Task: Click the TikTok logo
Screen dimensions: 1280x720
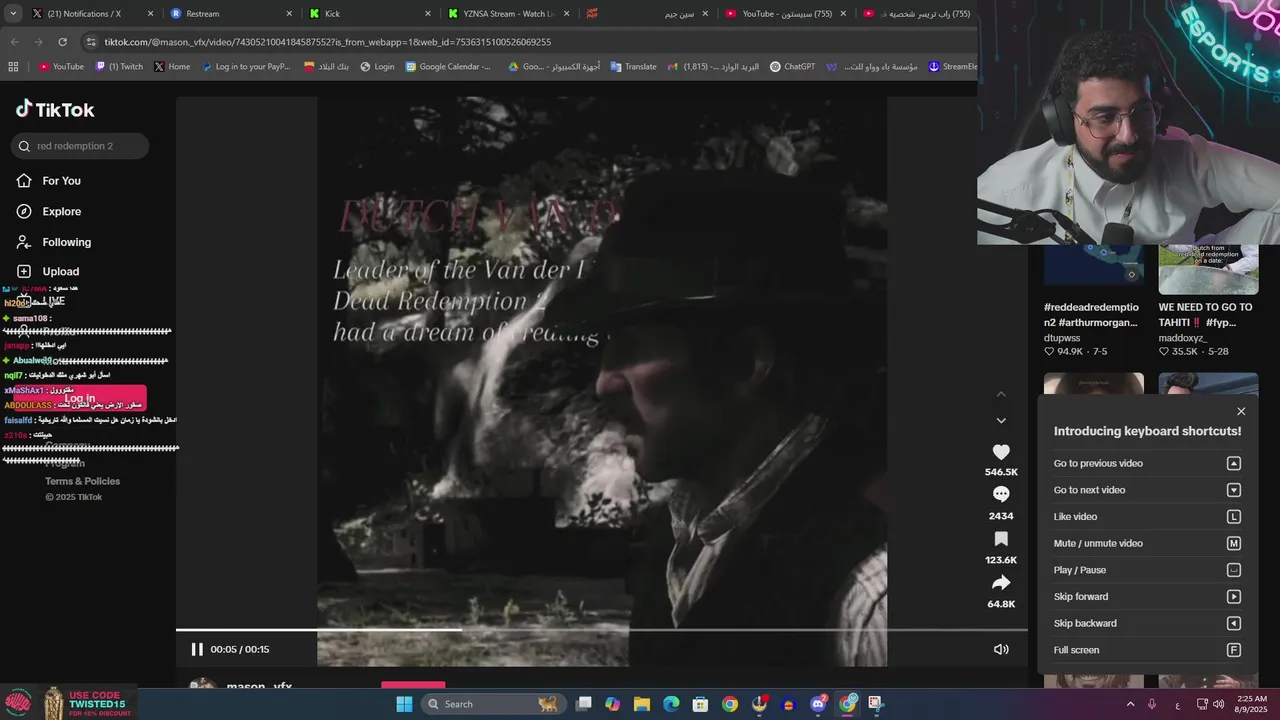Action: (x=55, y=109)
